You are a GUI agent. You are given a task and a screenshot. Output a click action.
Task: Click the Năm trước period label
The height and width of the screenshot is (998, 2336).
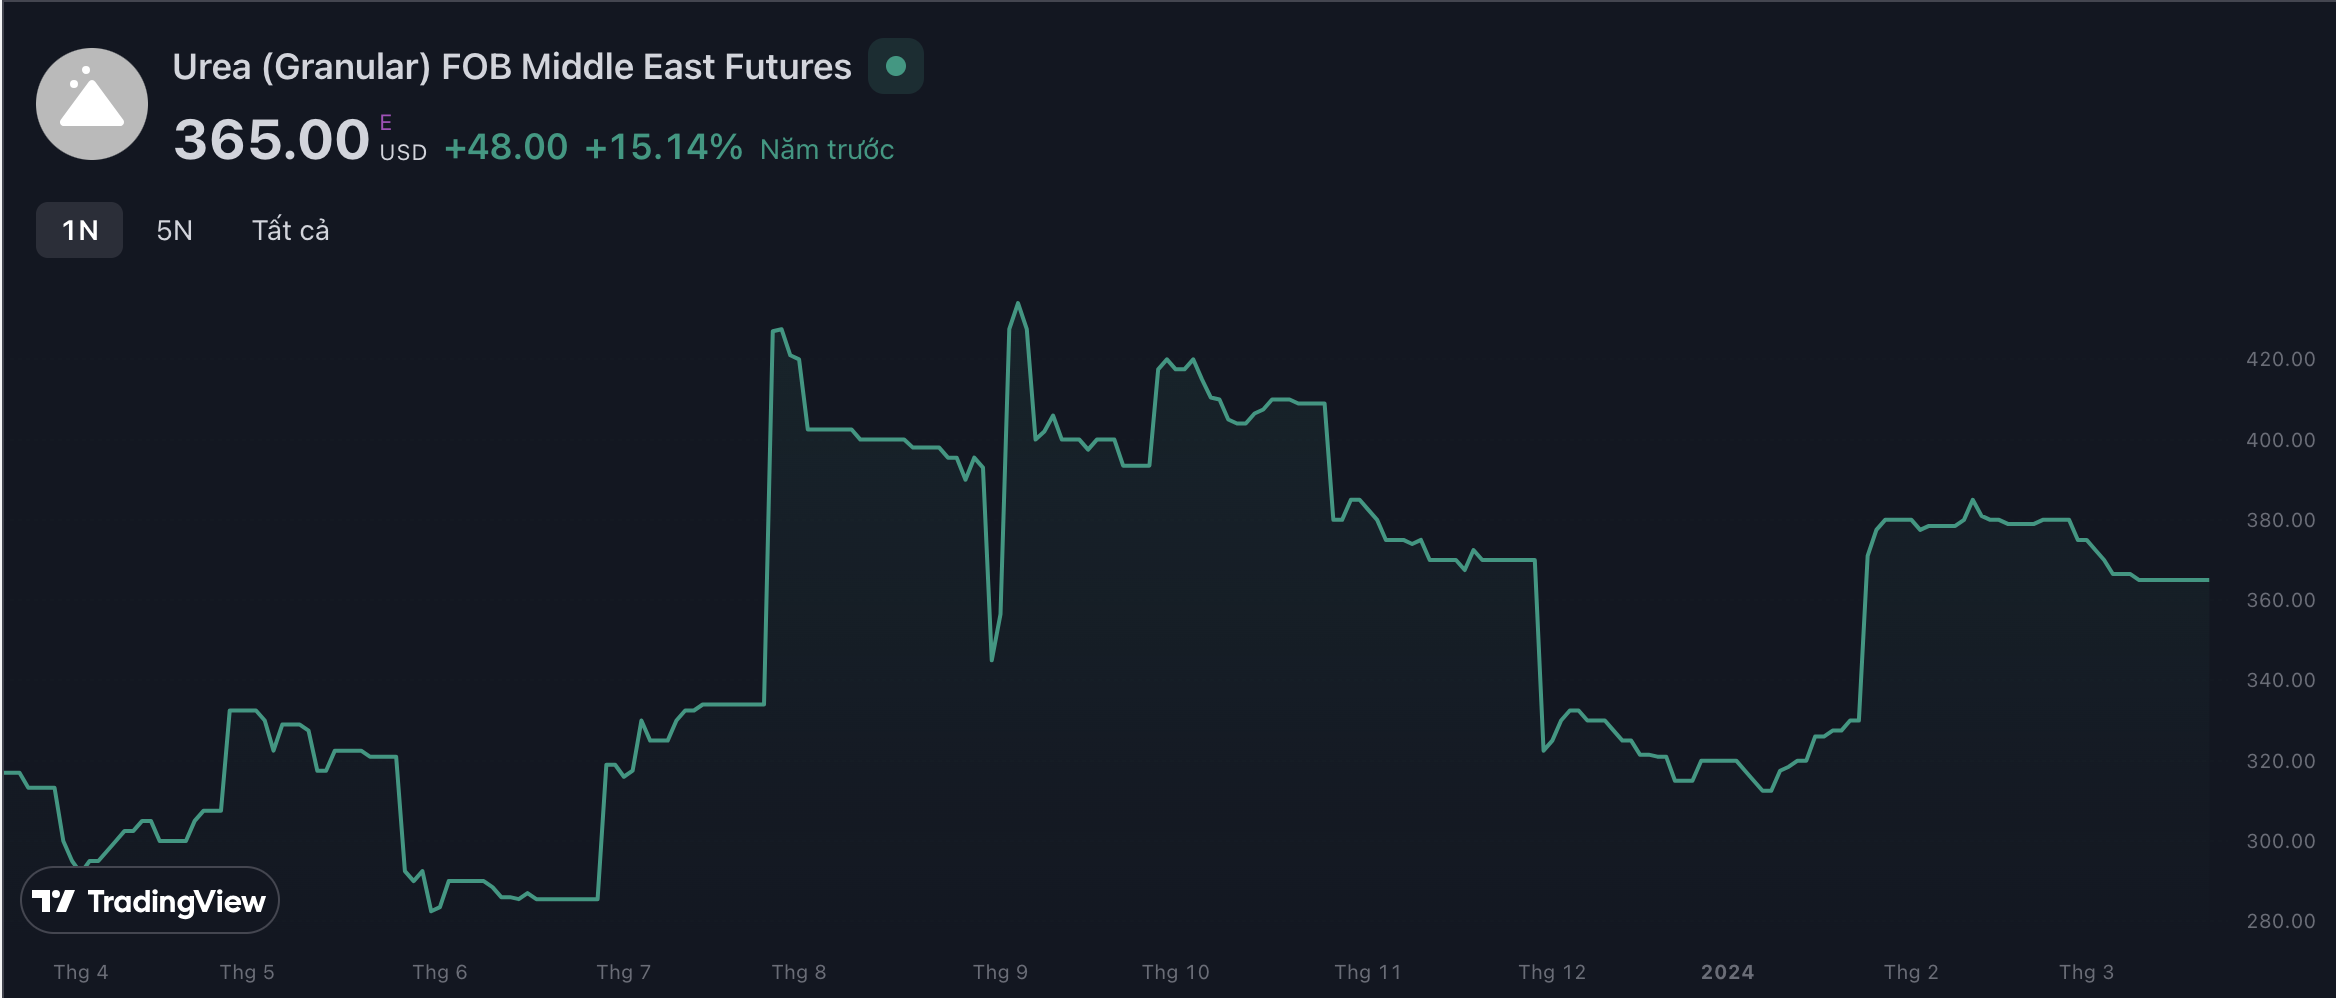(x=827, y=150)
